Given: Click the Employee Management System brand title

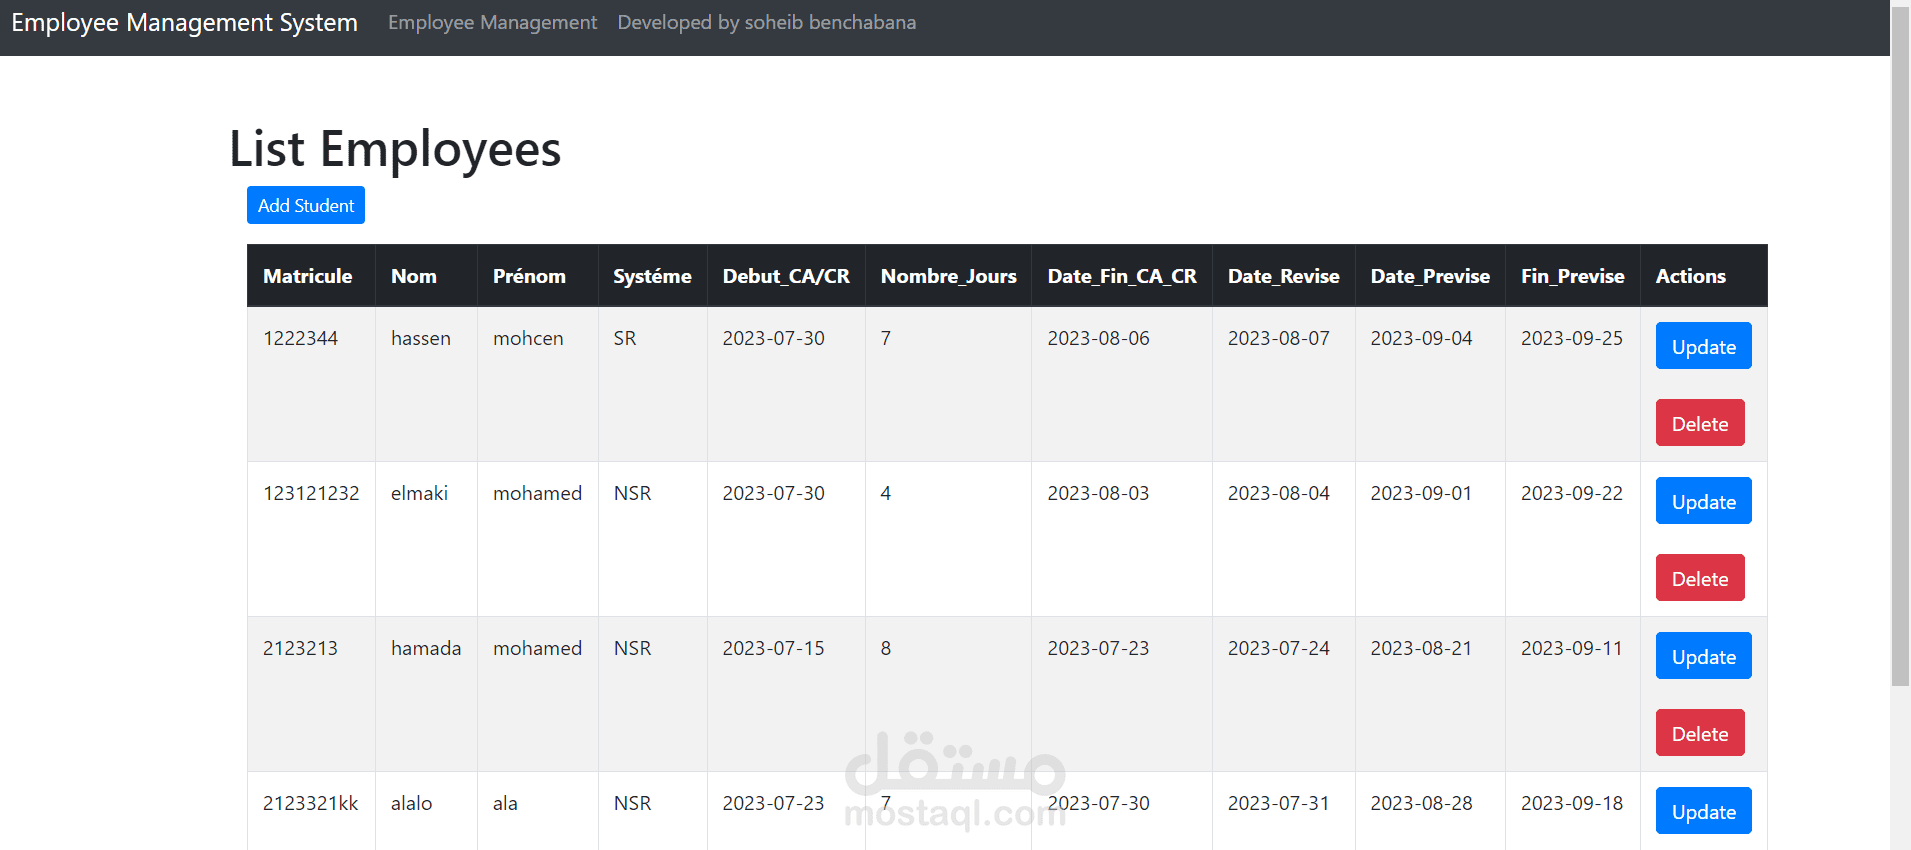Looking at the screenshot, I should [x=184, y=22].
